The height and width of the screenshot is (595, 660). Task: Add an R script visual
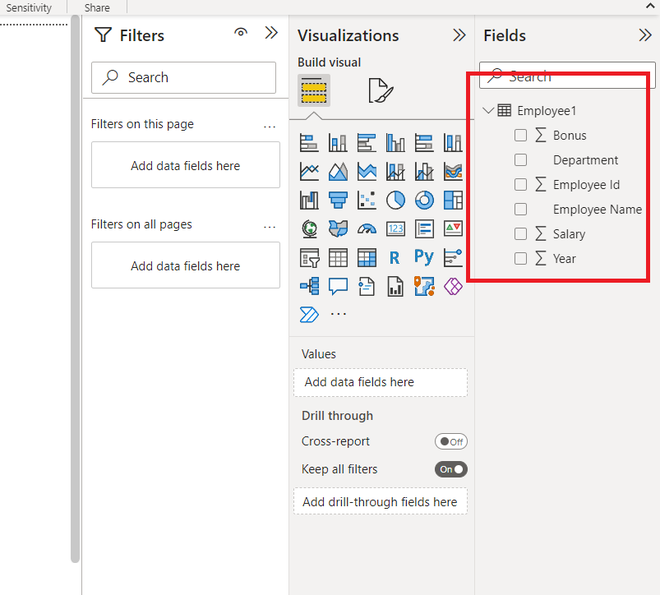pyautogui.click(x=395, y=258)
